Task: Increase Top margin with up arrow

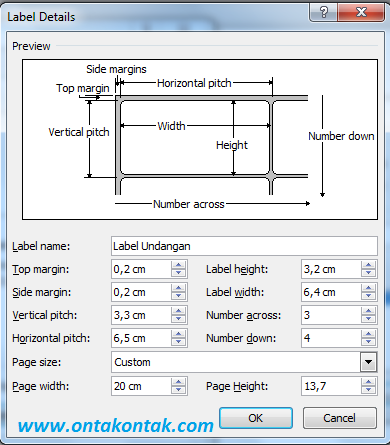Action: [x=179, y=265]
